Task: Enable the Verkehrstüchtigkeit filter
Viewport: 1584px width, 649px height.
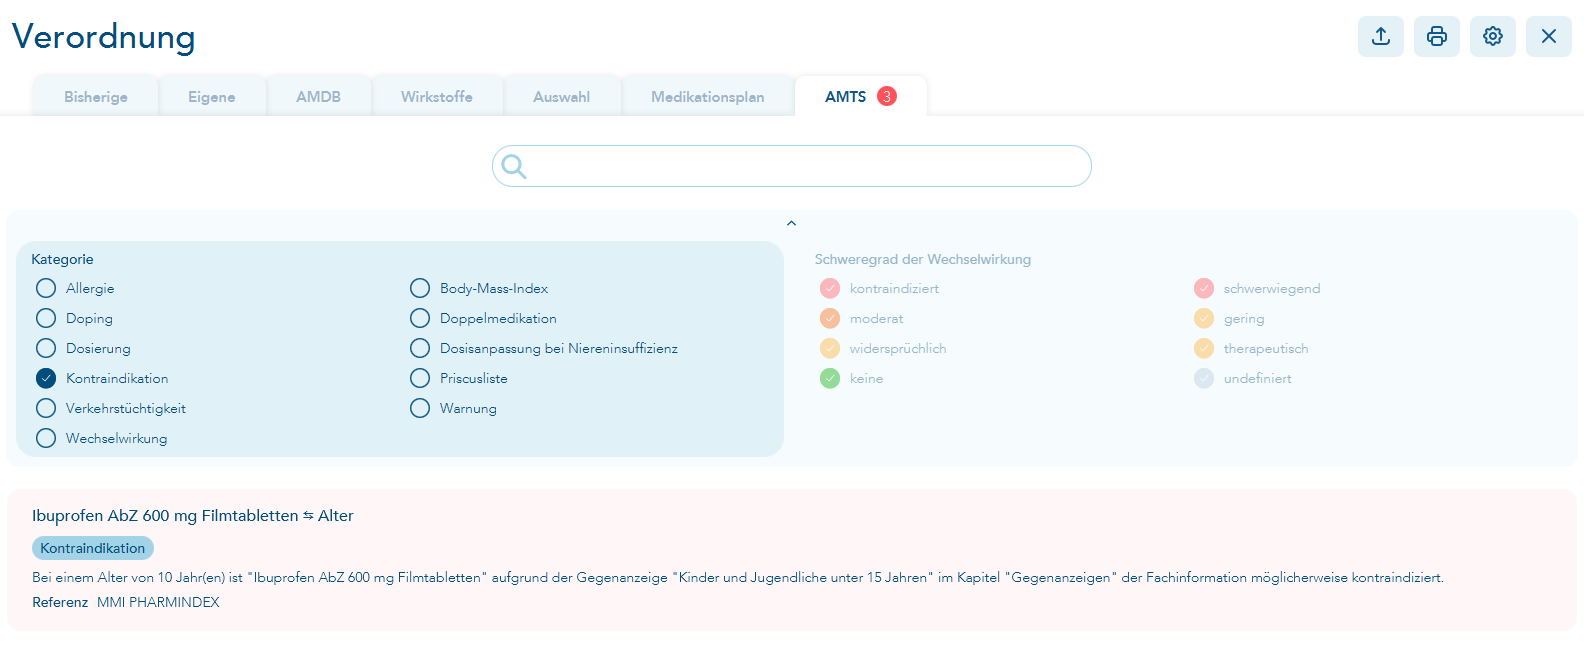Action: coord(46,408)
